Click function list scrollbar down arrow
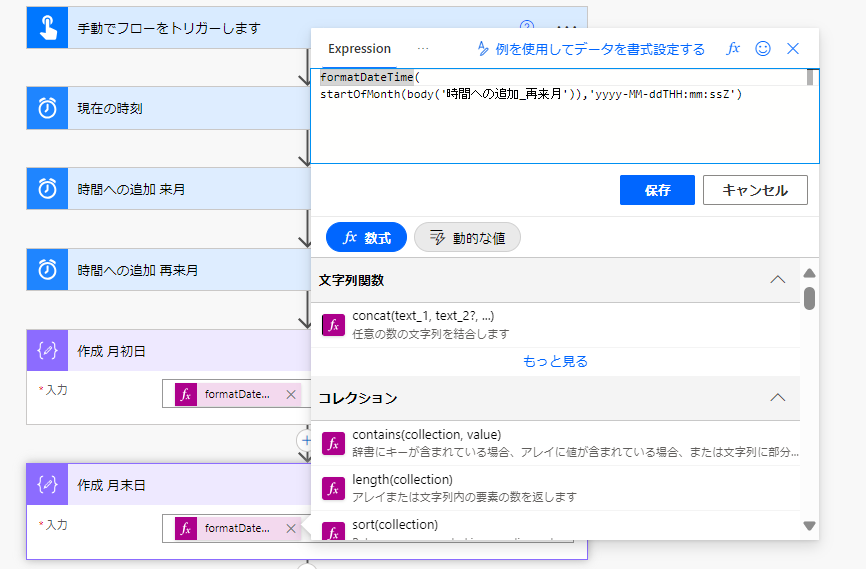The width and height of the screenshot is (866, 569). pos(810,526)
